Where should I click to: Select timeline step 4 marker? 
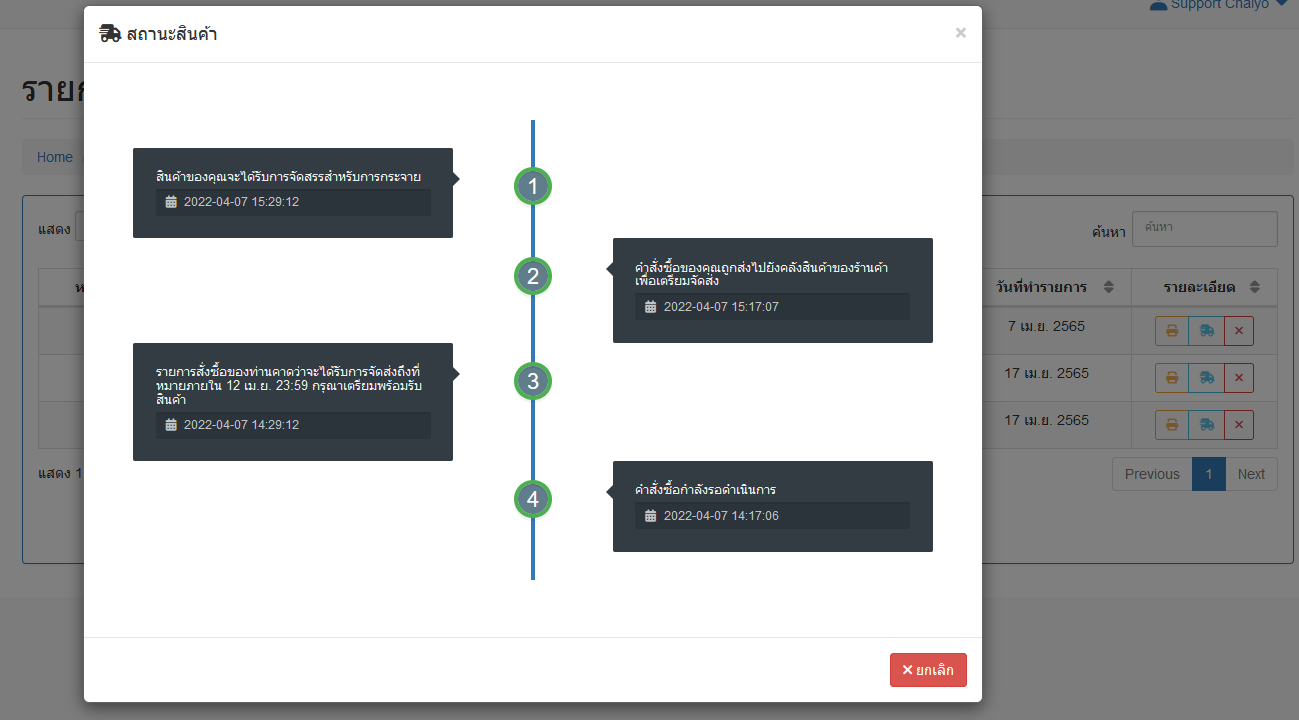pos(533,498)
